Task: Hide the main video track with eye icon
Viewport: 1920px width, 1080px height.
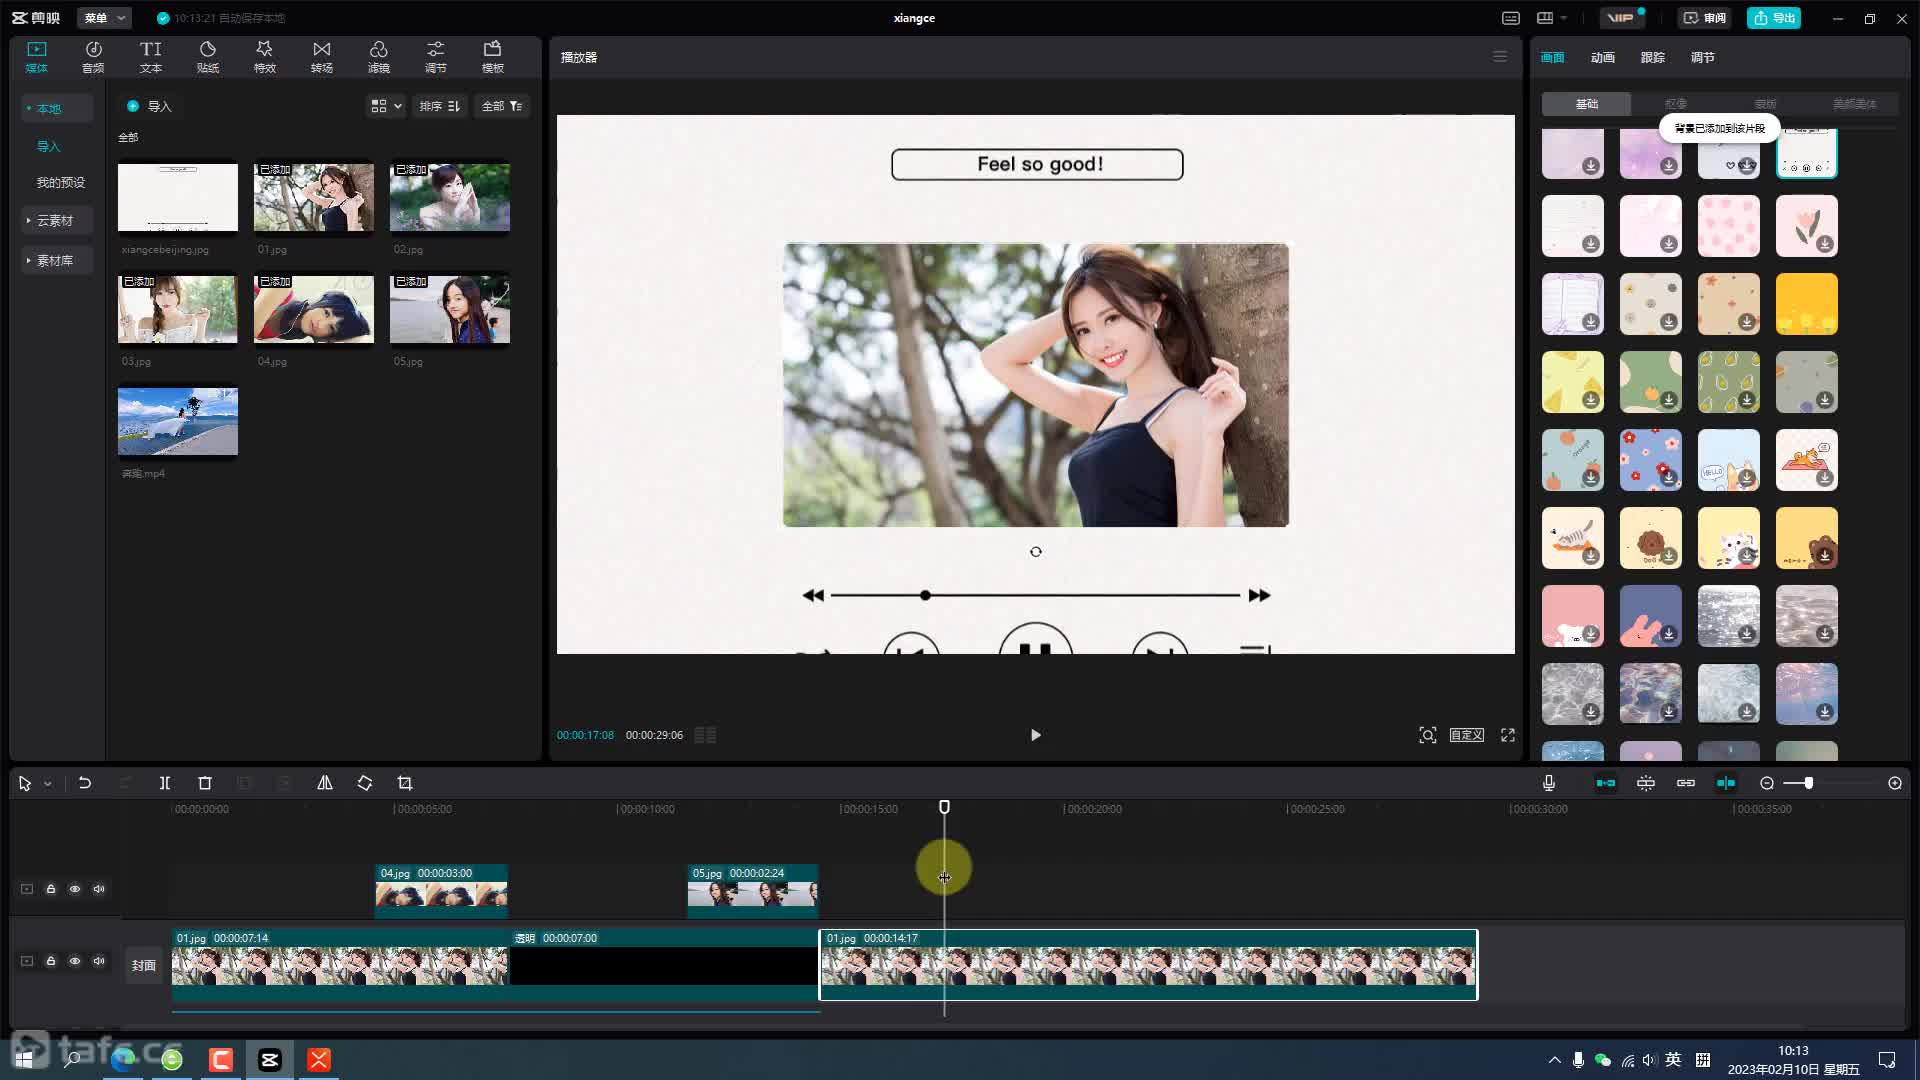Action: tap(75, 961)
